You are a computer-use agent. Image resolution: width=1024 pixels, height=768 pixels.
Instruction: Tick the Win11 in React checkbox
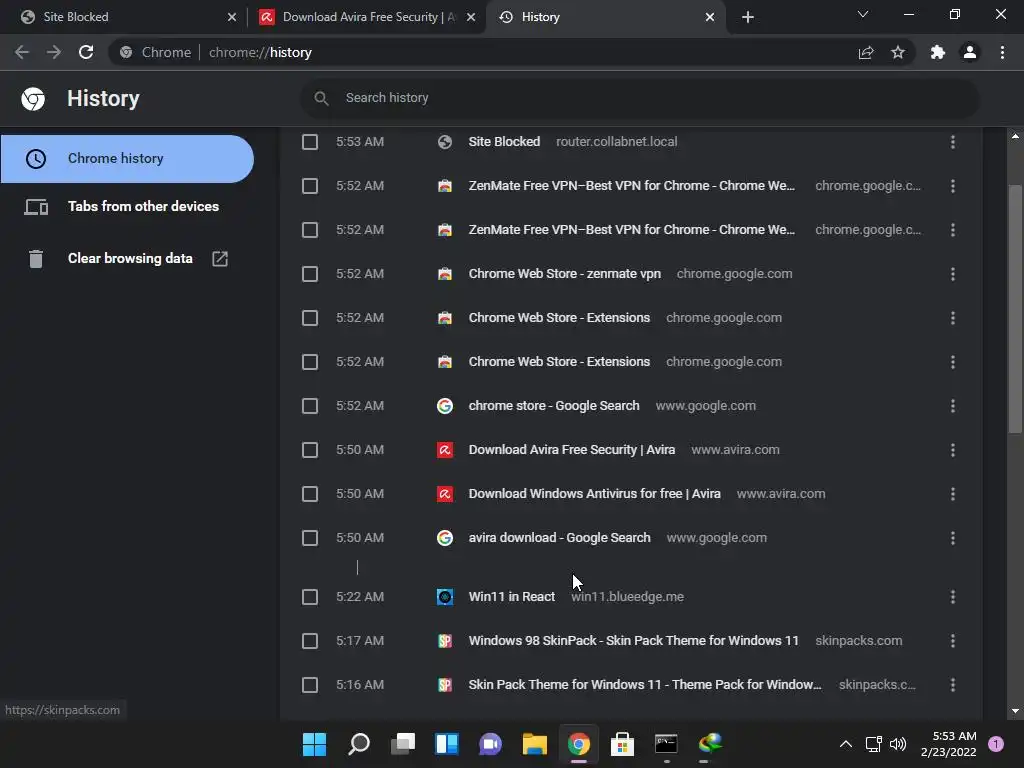310,597
